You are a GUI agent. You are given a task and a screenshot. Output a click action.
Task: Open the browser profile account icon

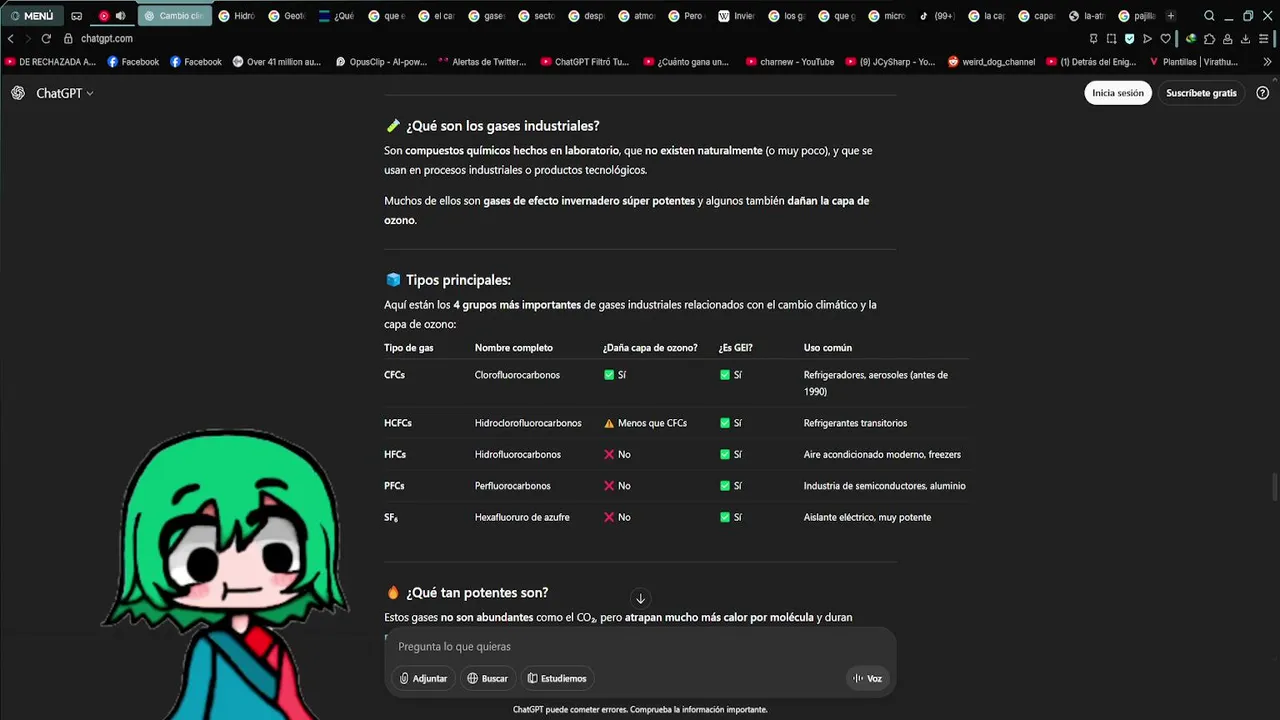coord(1227,39)
